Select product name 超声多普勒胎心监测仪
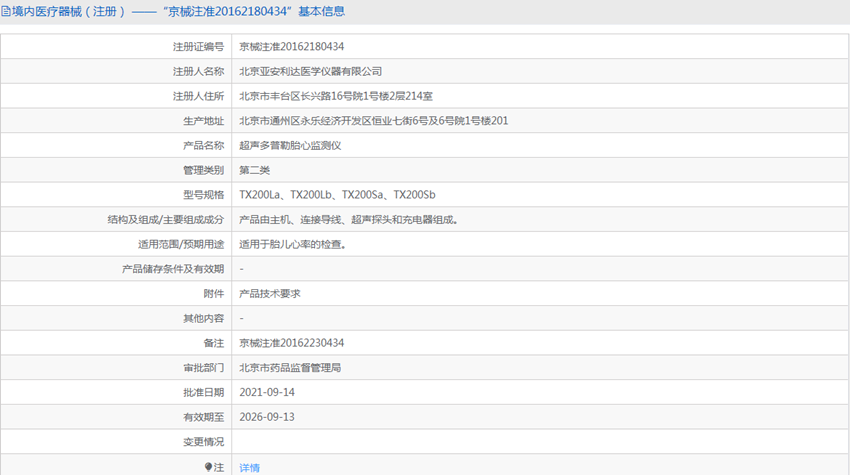 (x=290, y=145)
